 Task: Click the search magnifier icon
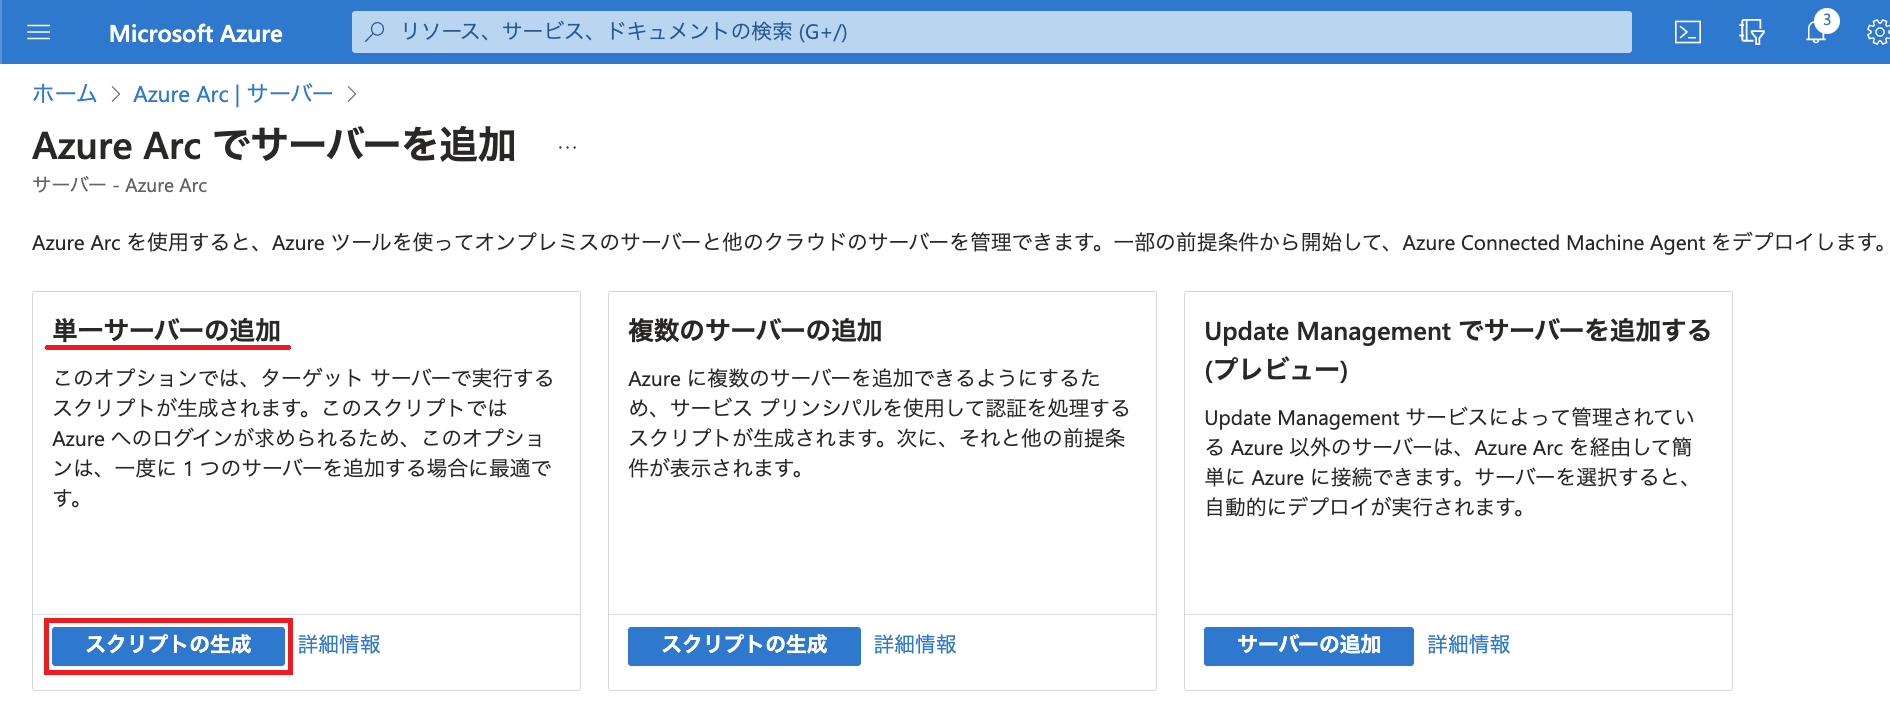[375, 32]
